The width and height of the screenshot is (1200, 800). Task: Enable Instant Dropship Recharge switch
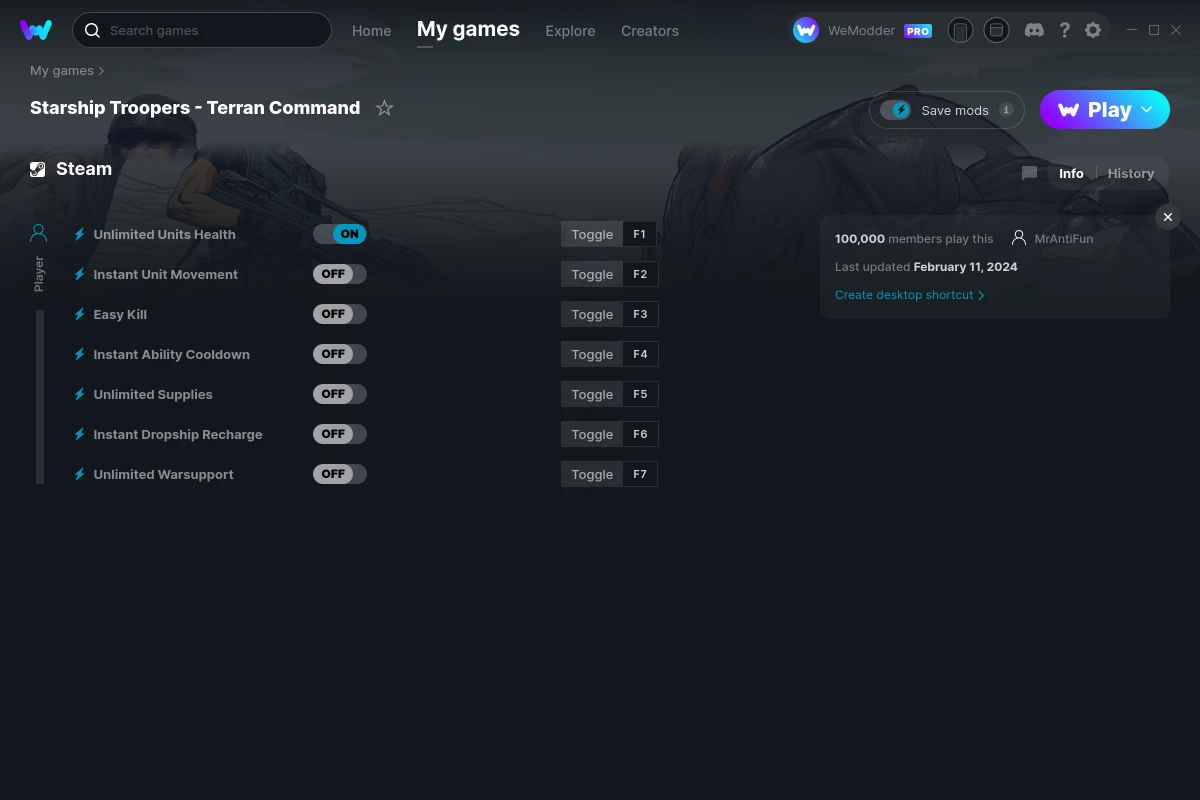click(340, 434)
